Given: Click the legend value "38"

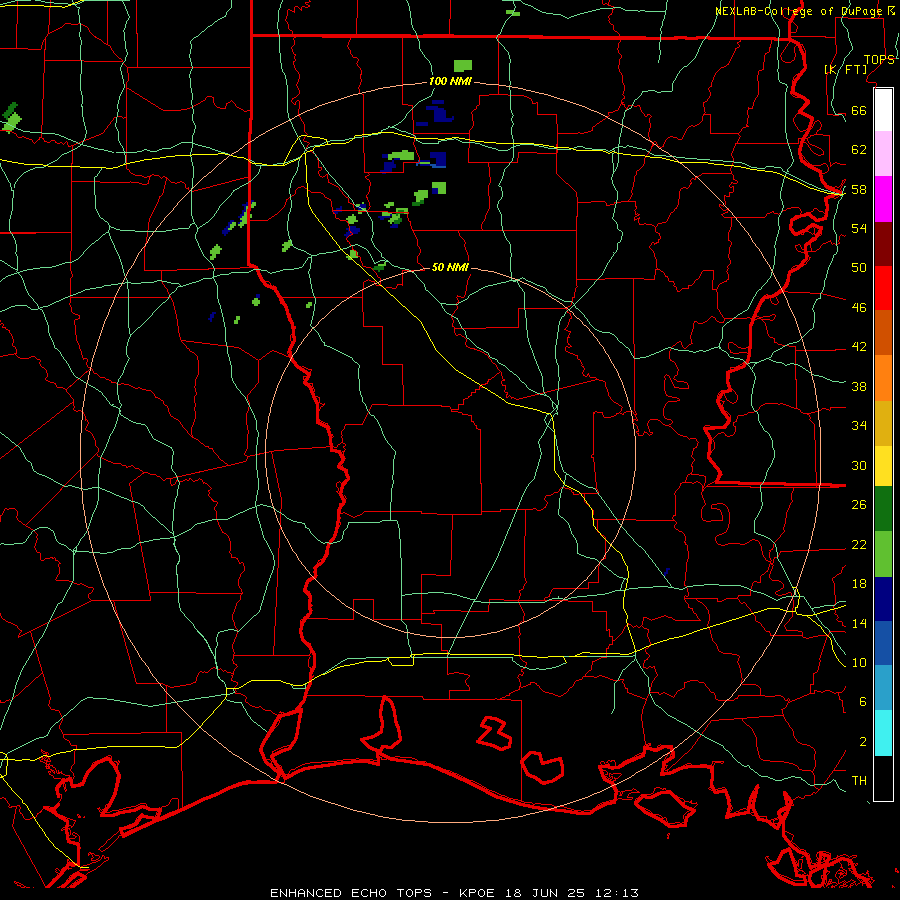Looking at the screenshot, I should click(x=859, y=386).
